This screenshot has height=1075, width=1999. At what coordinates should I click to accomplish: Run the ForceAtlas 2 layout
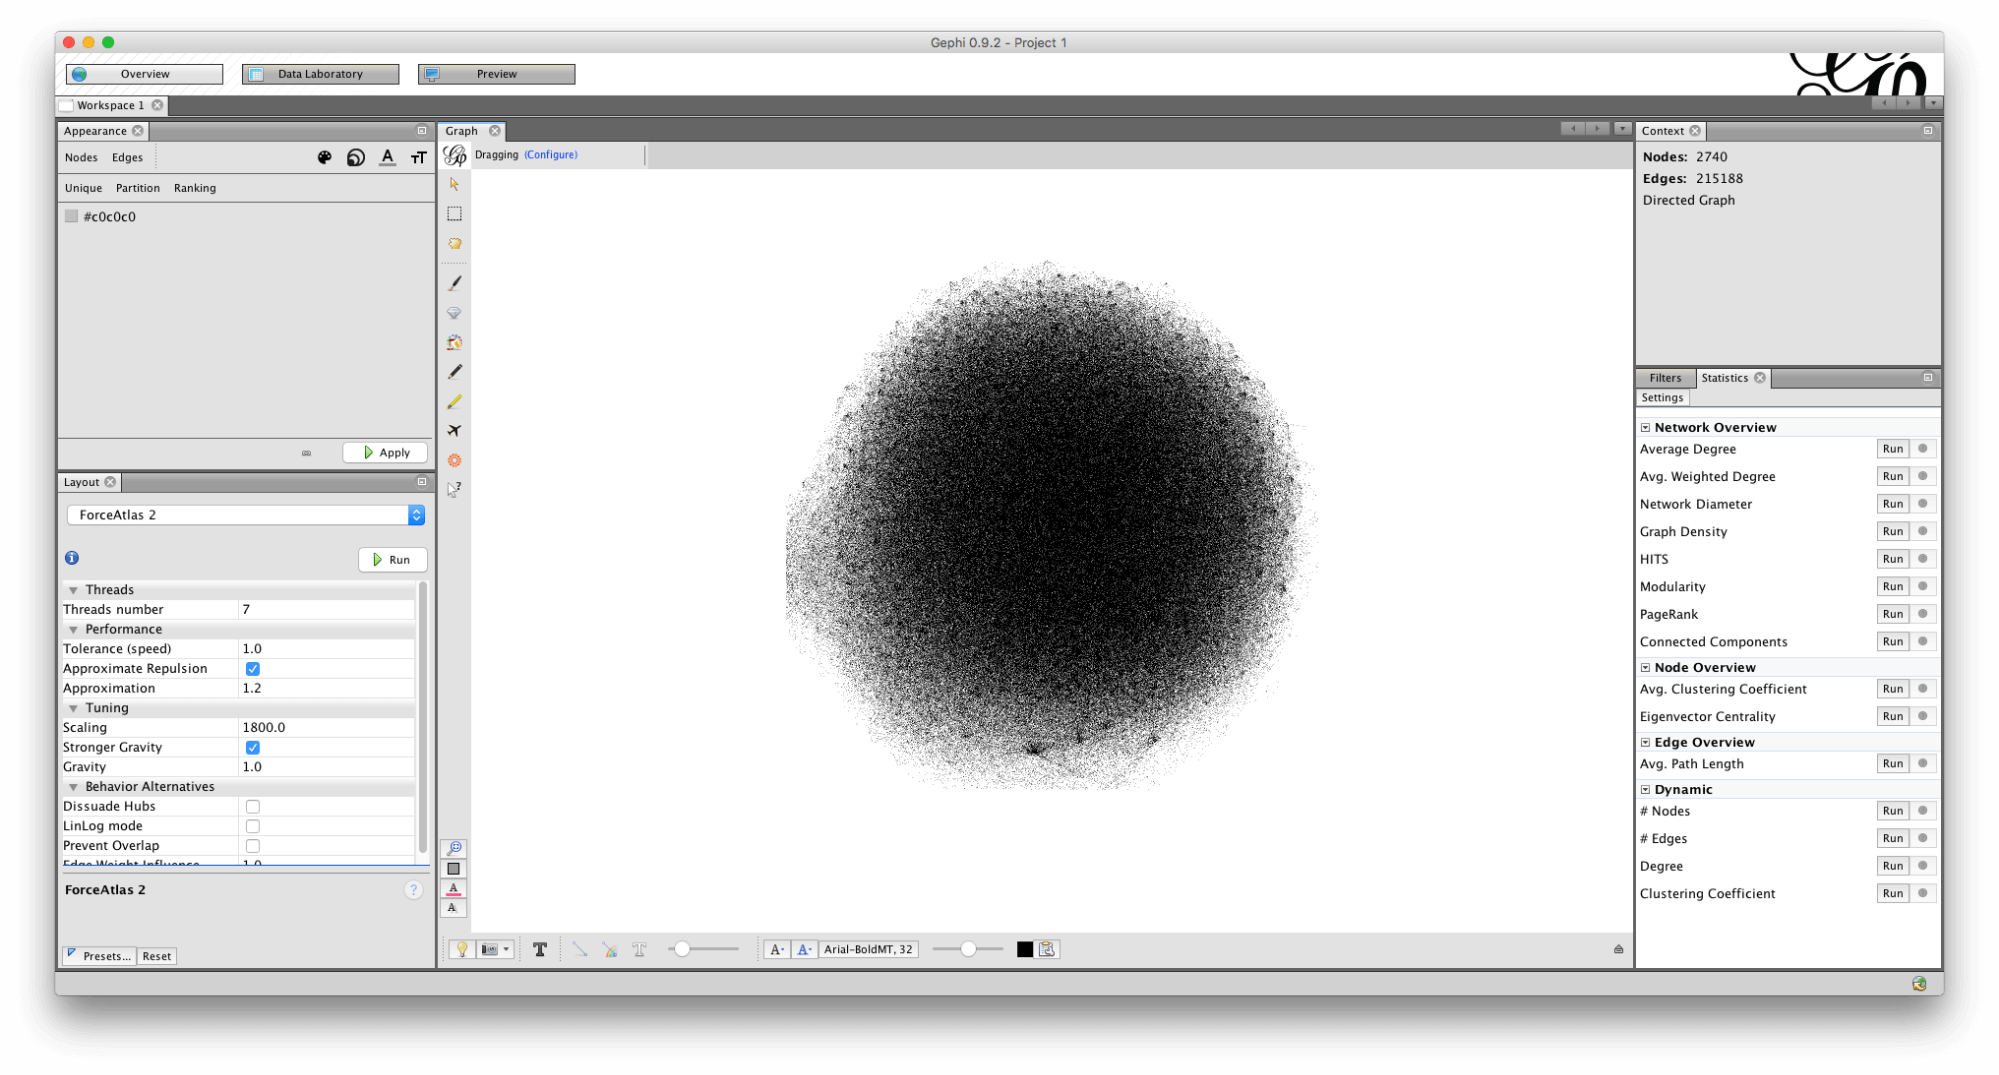tap(392, 560)
